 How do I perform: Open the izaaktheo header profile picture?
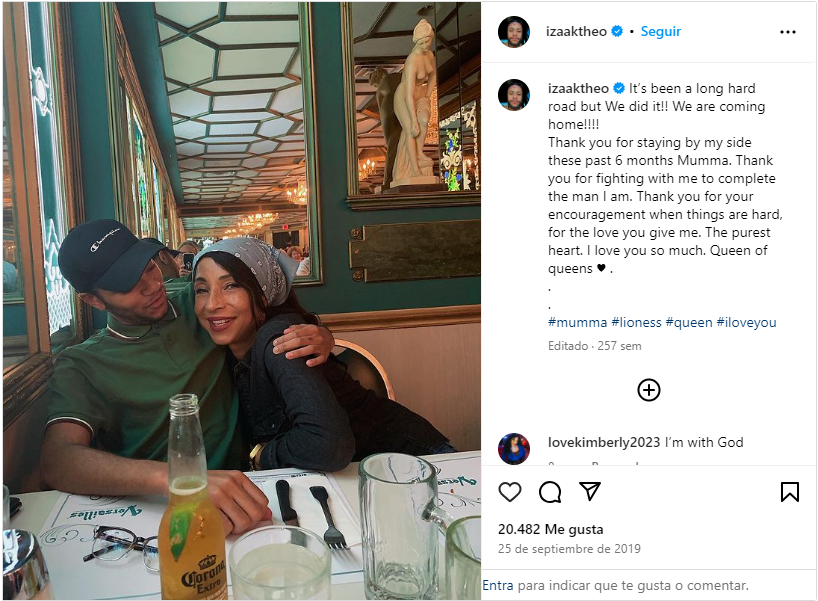514,32
